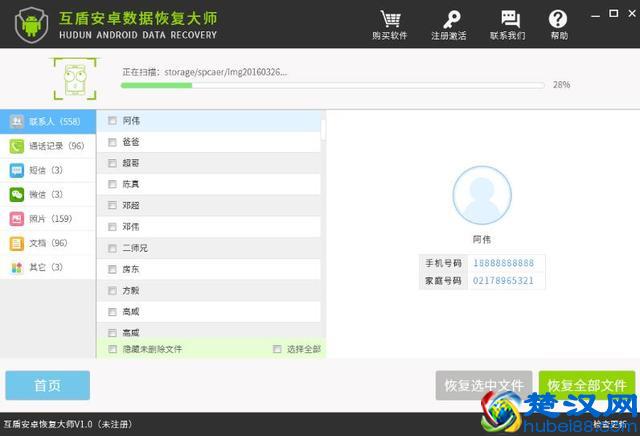Switch to 短信 (3) category
Screen dimensions: 640x436
[x=48, y=170]
